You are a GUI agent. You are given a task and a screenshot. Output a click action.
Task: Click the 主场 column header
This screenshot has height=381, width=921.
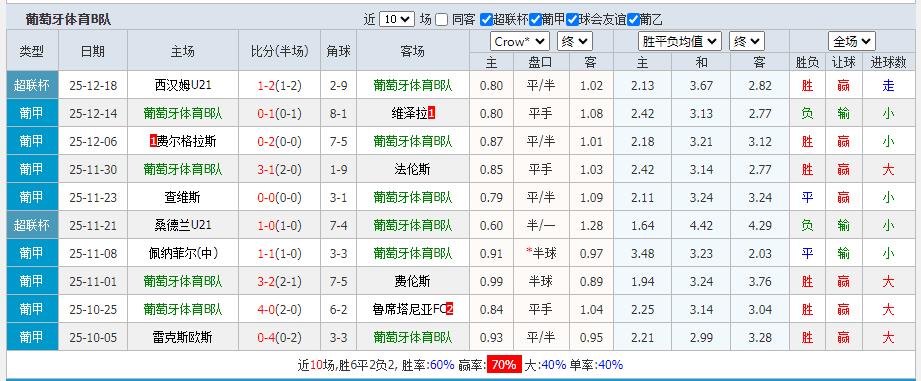(x=183, y=51)
